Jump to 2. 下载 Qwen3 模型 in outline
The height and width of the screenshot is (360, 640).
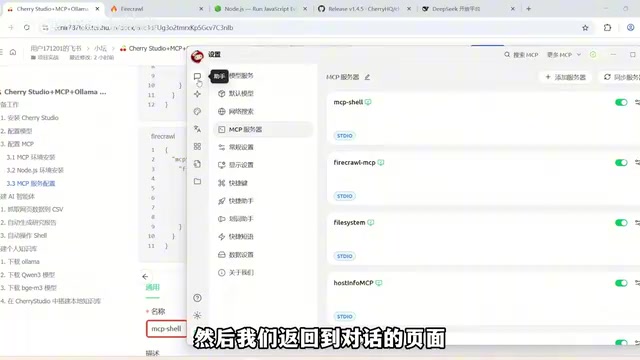click(x=28, y=275)
